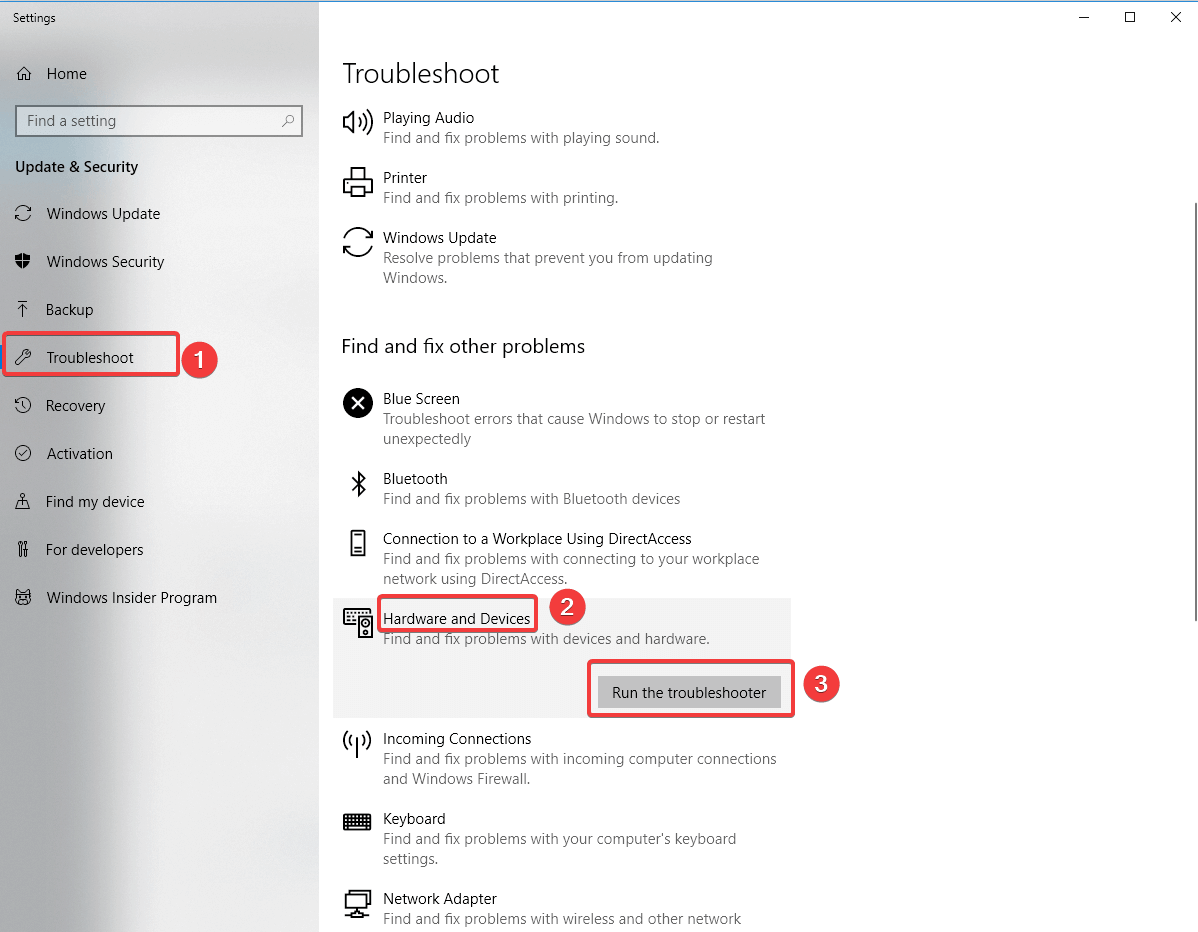Click the Printer troubleshooter icon

(357, 182)
